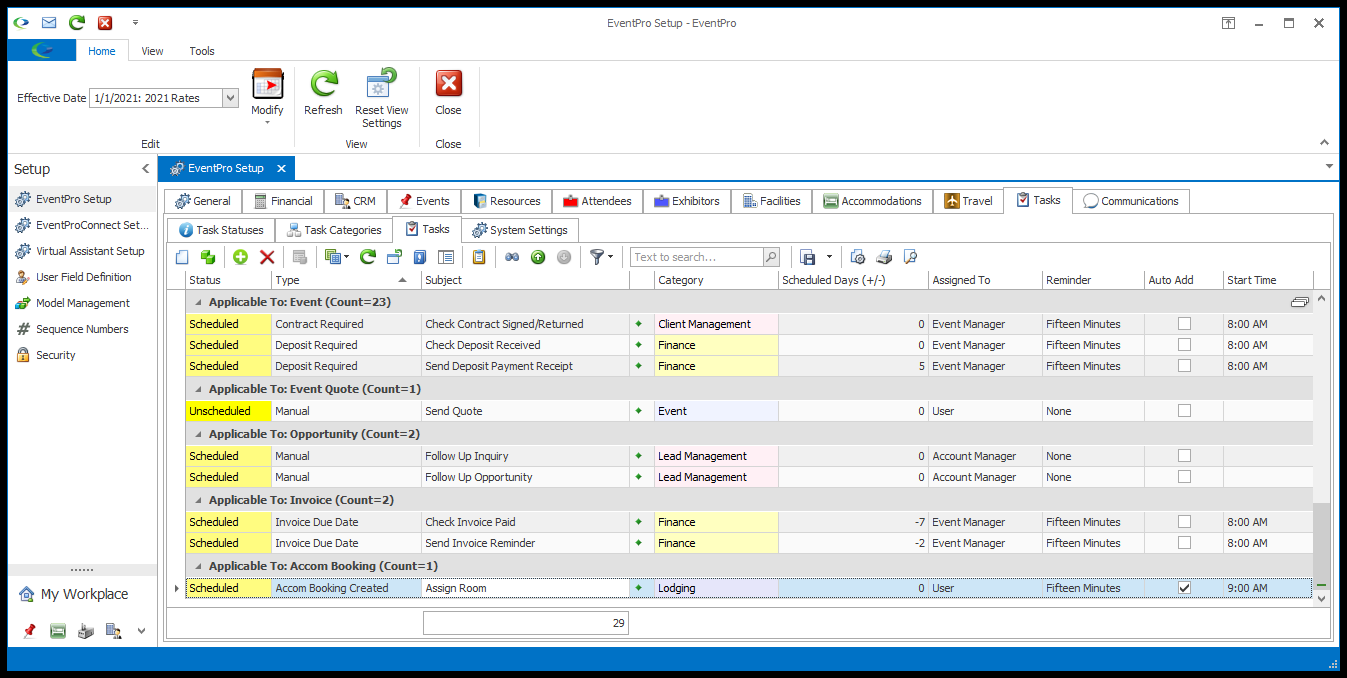Click the green refresh arrow in grid toolbar
The image size is (1347, 678).
368,257
